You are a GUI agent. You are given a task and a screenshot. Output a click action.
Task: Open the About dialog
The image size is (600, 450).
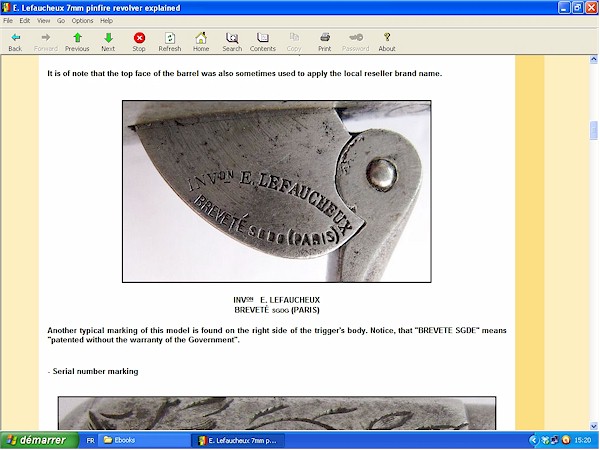pyautogui.click(x=387, y=42)
